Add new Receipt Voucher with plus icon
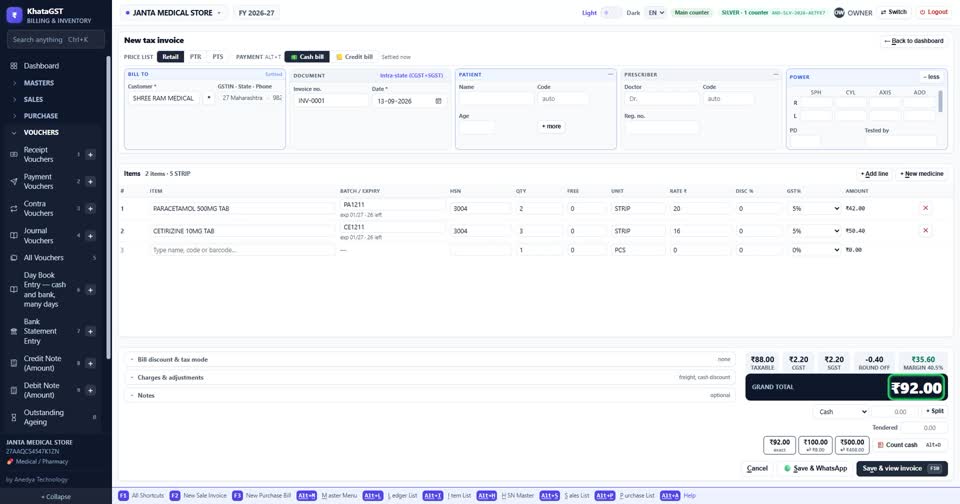This screenshot has width=960, height=504. 90,155
